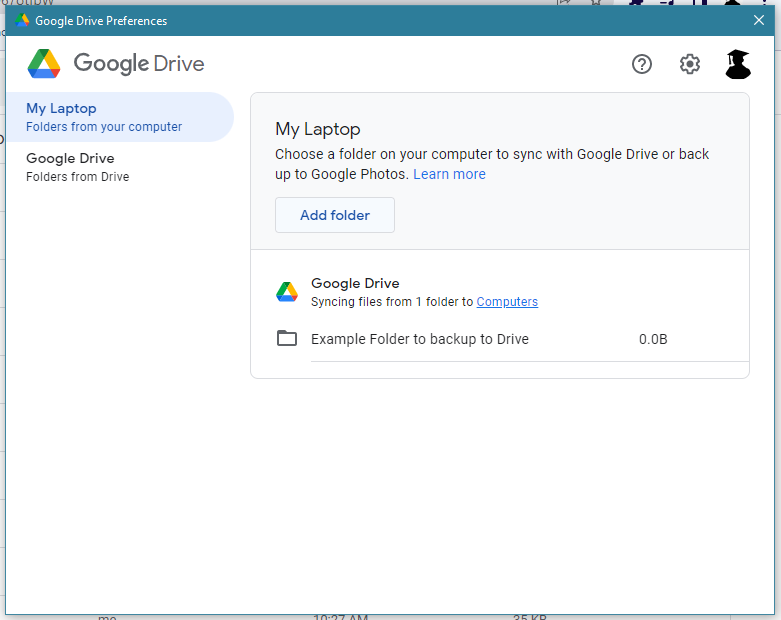
Task: Select My Laptop in the sidebar
Action: (x=120, y=117)
